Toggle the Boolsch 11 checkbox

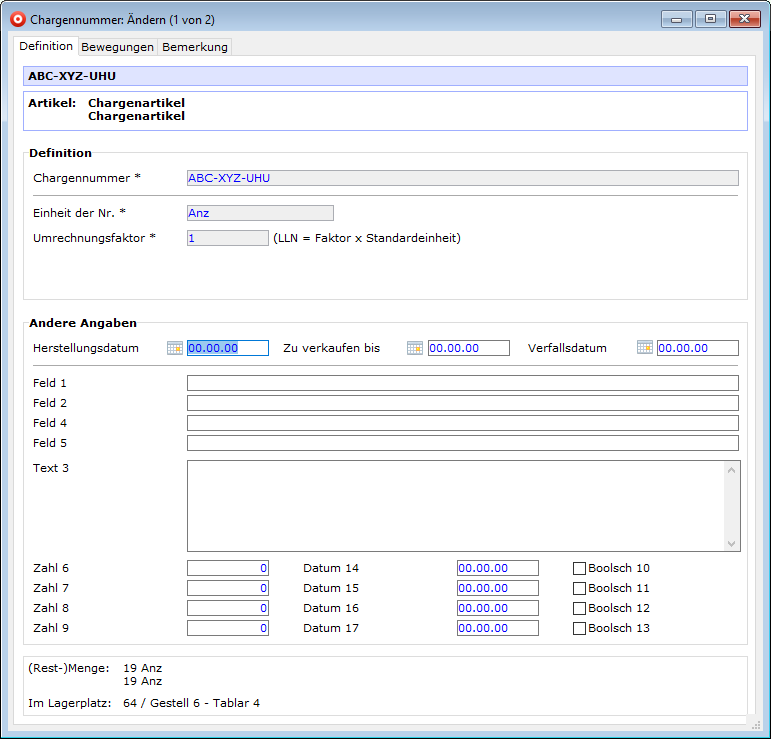pyautogui.click(x=579, y=588)
